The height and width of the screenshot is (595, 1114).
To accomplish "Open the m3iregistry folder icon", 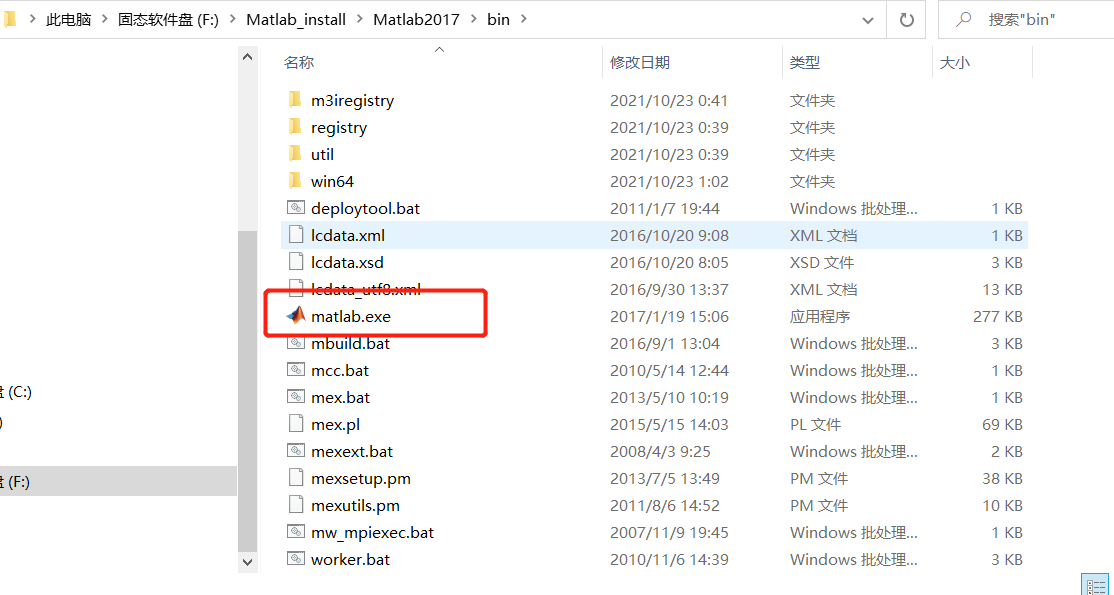I will click(x=296, y=100).
